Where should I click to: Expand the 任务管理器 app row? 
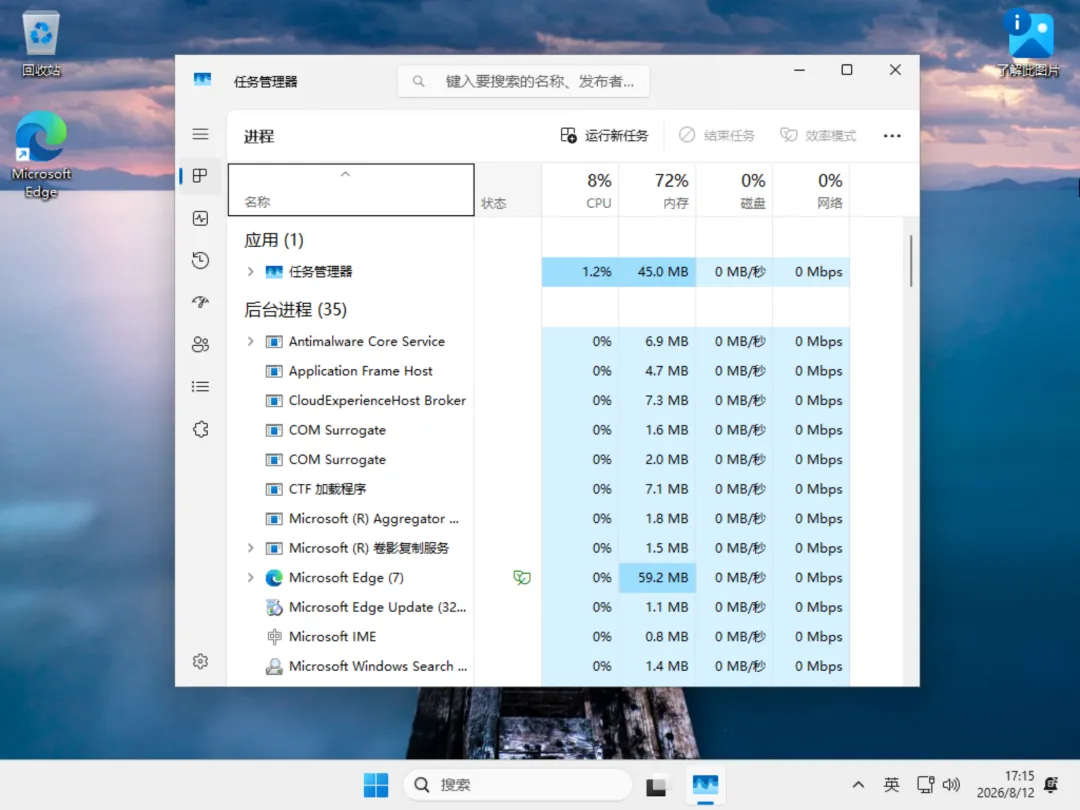251,271
